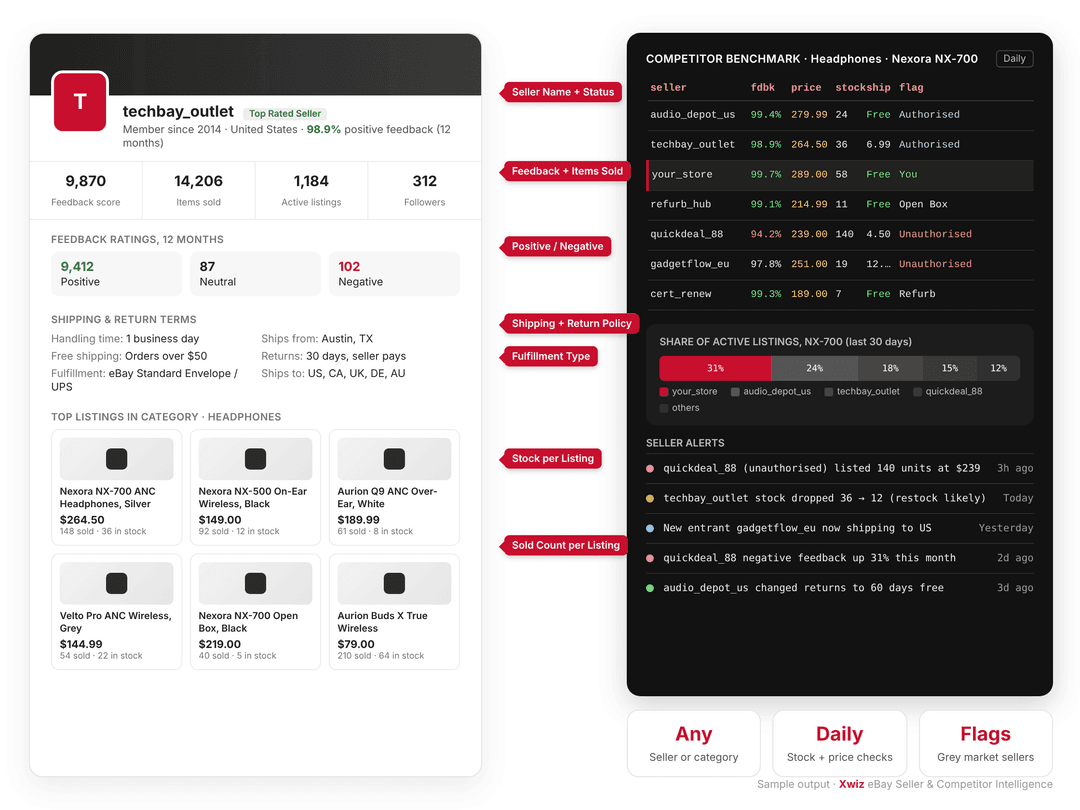Open the Xwiz brand link
The height and width of the screenshot is (810, 1080).
click(x=851, y=784)
